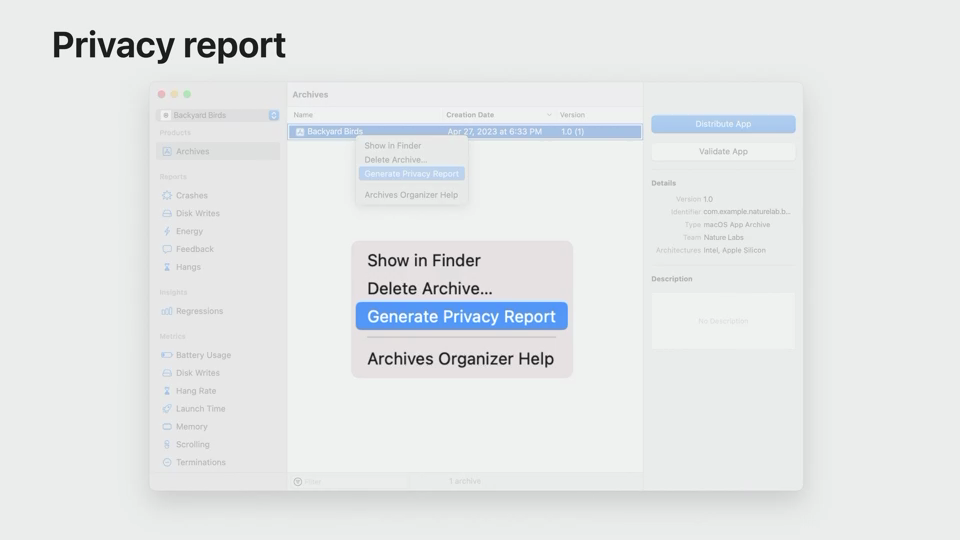
Task: Select Feedback in the sidebar
Action: 195,249
